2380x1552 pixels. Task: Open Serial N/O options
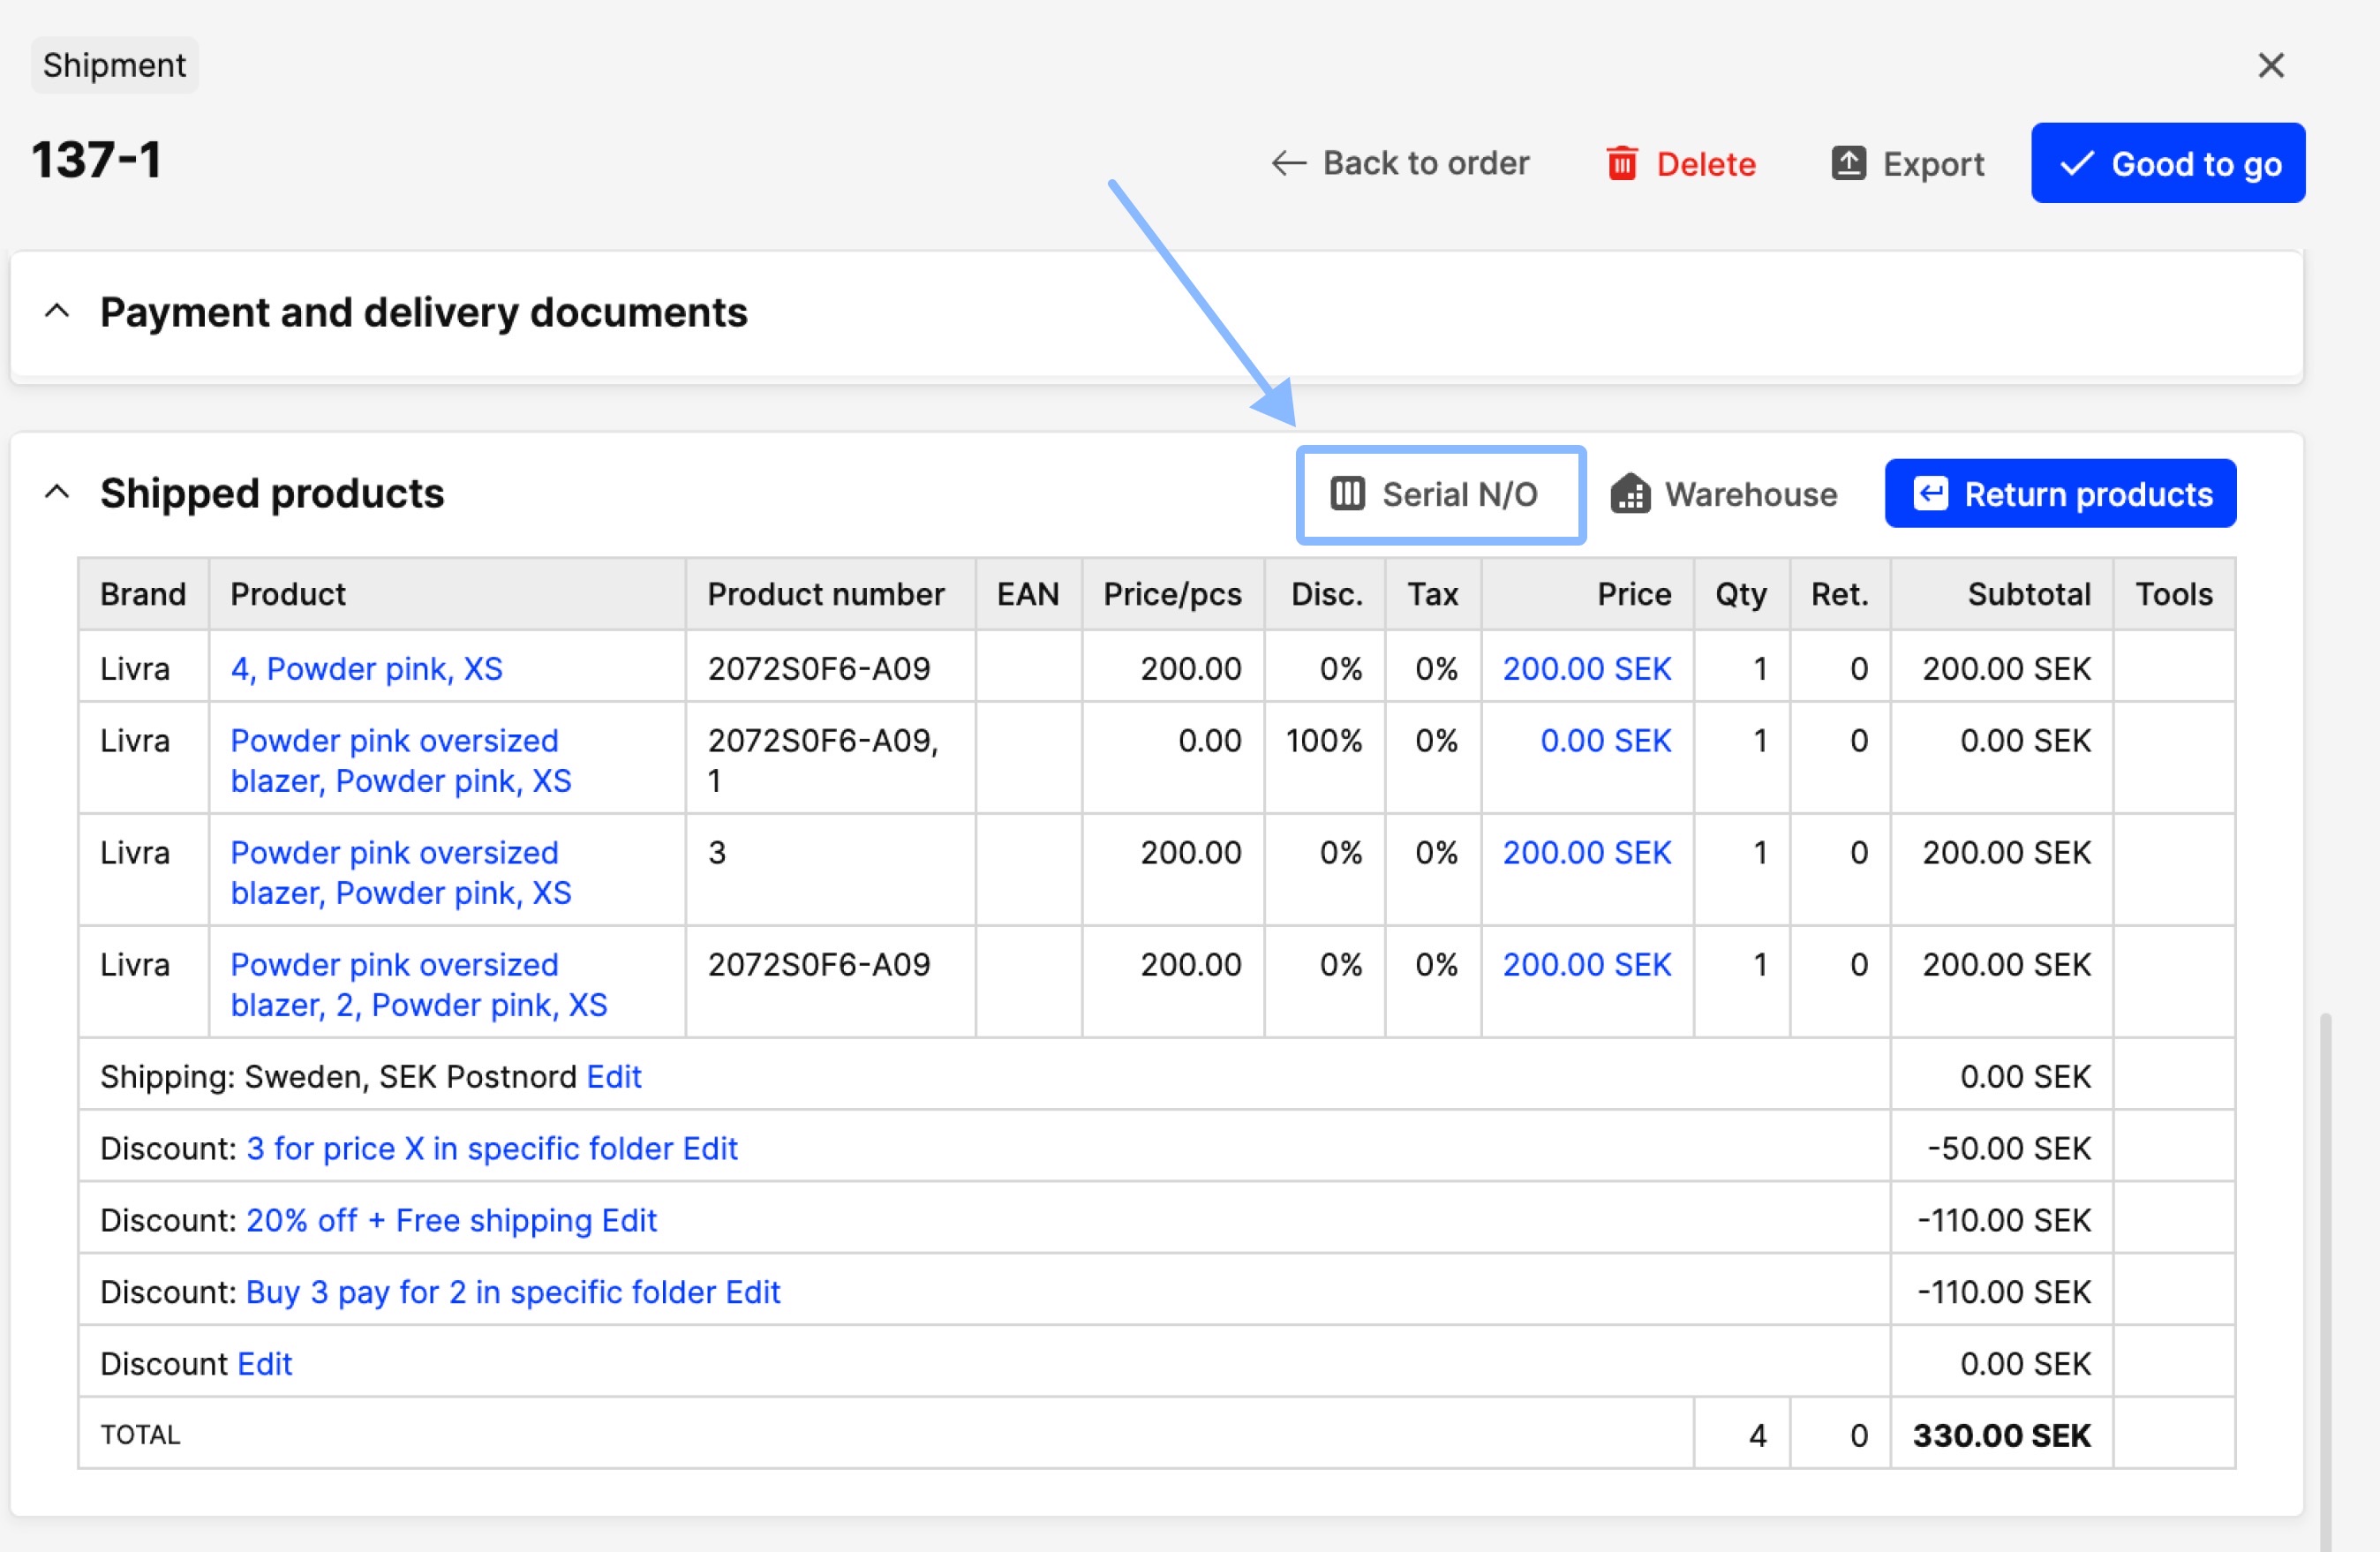point(1440,494)
